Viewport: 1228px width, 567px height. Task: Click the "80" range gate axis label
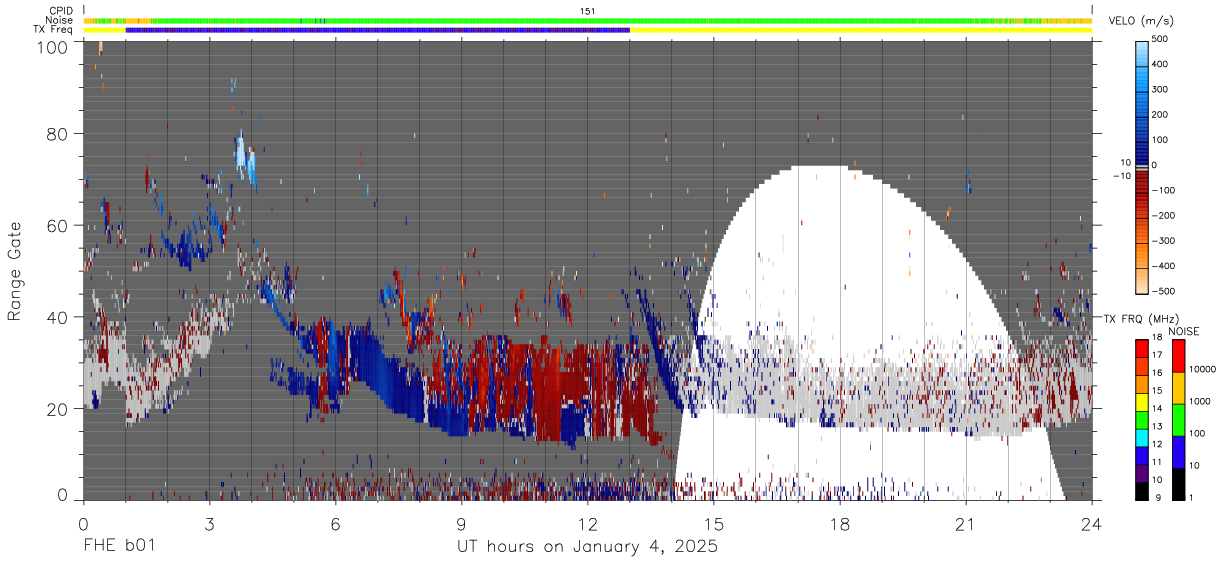tap(57, 133)
